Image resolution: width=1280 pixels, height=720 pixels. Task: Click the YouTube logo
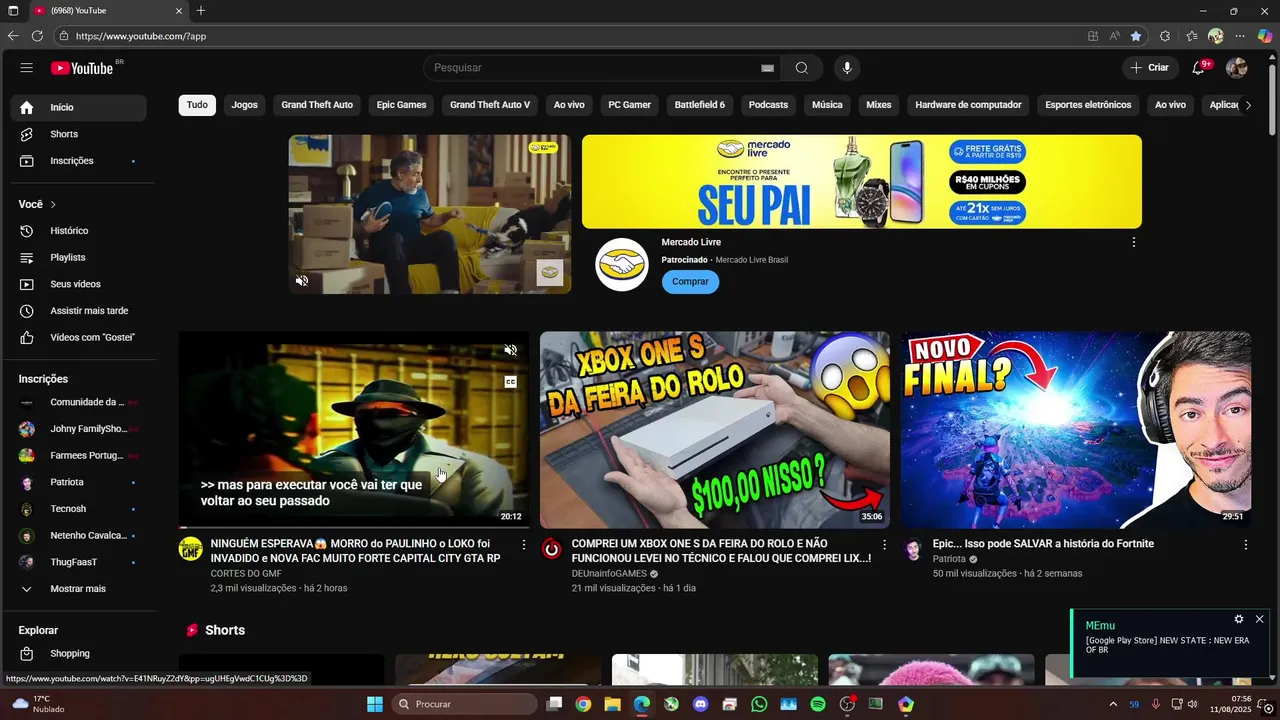[84, 68]
